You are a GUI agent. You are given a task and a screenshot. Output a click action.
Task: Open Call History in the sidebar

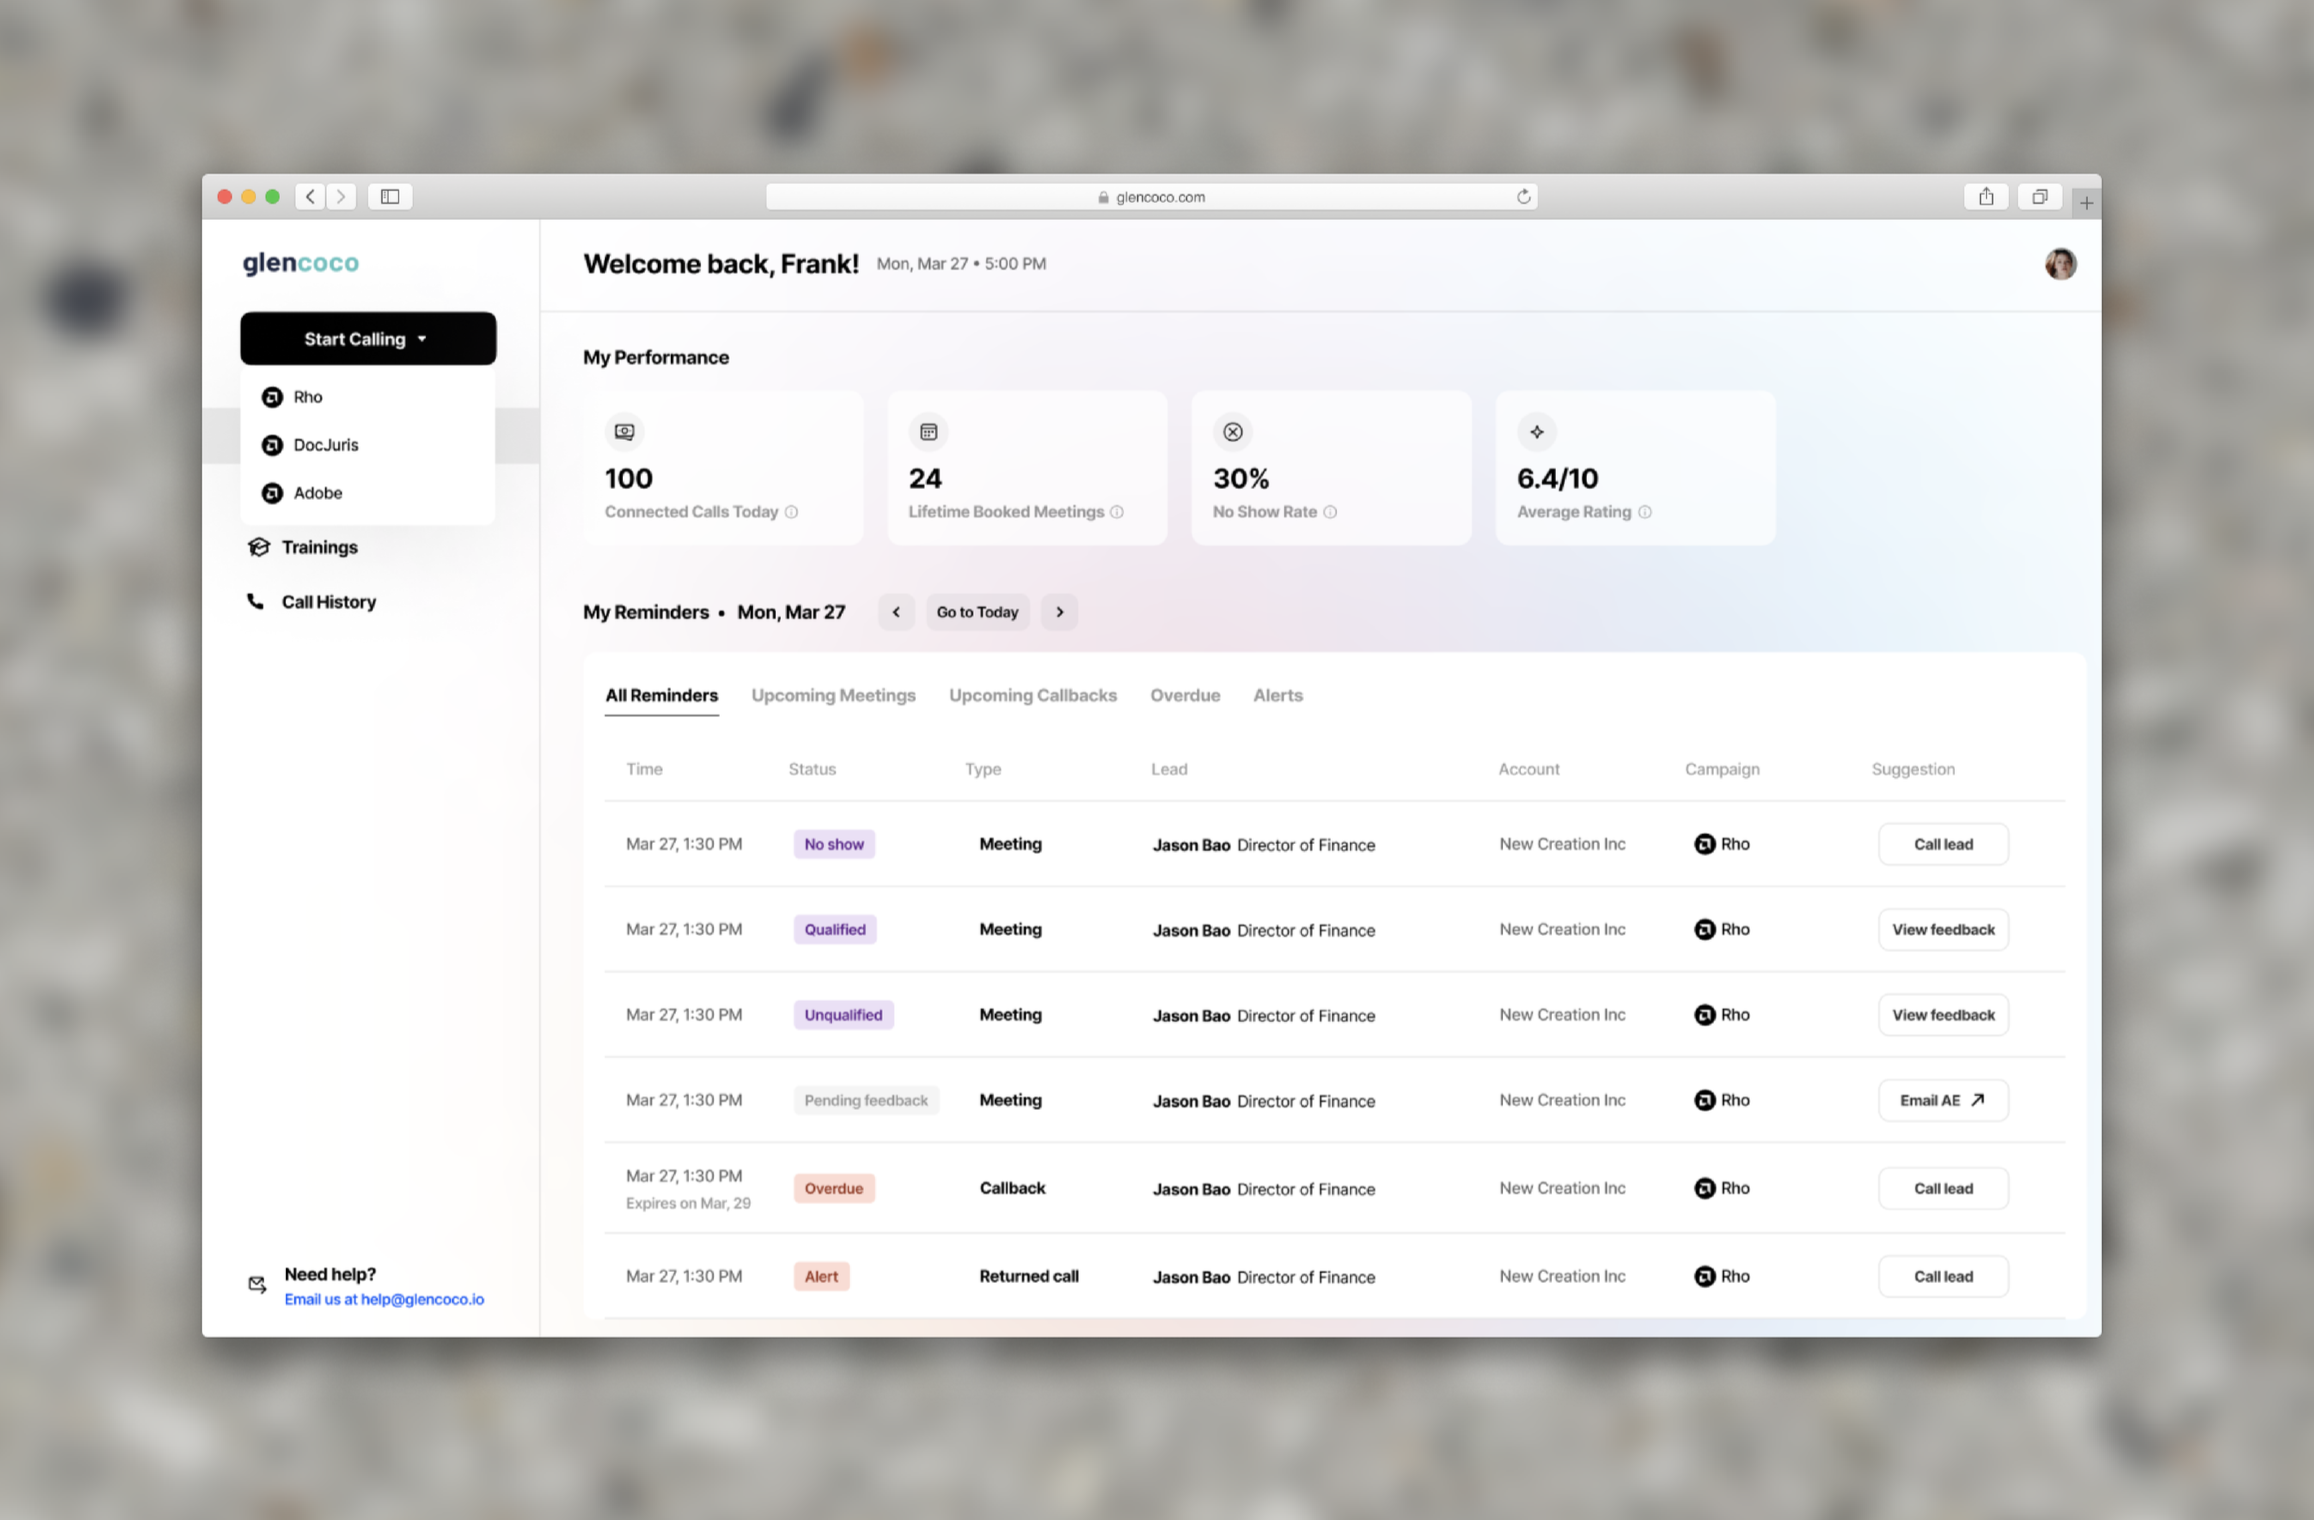coord(328,602)
